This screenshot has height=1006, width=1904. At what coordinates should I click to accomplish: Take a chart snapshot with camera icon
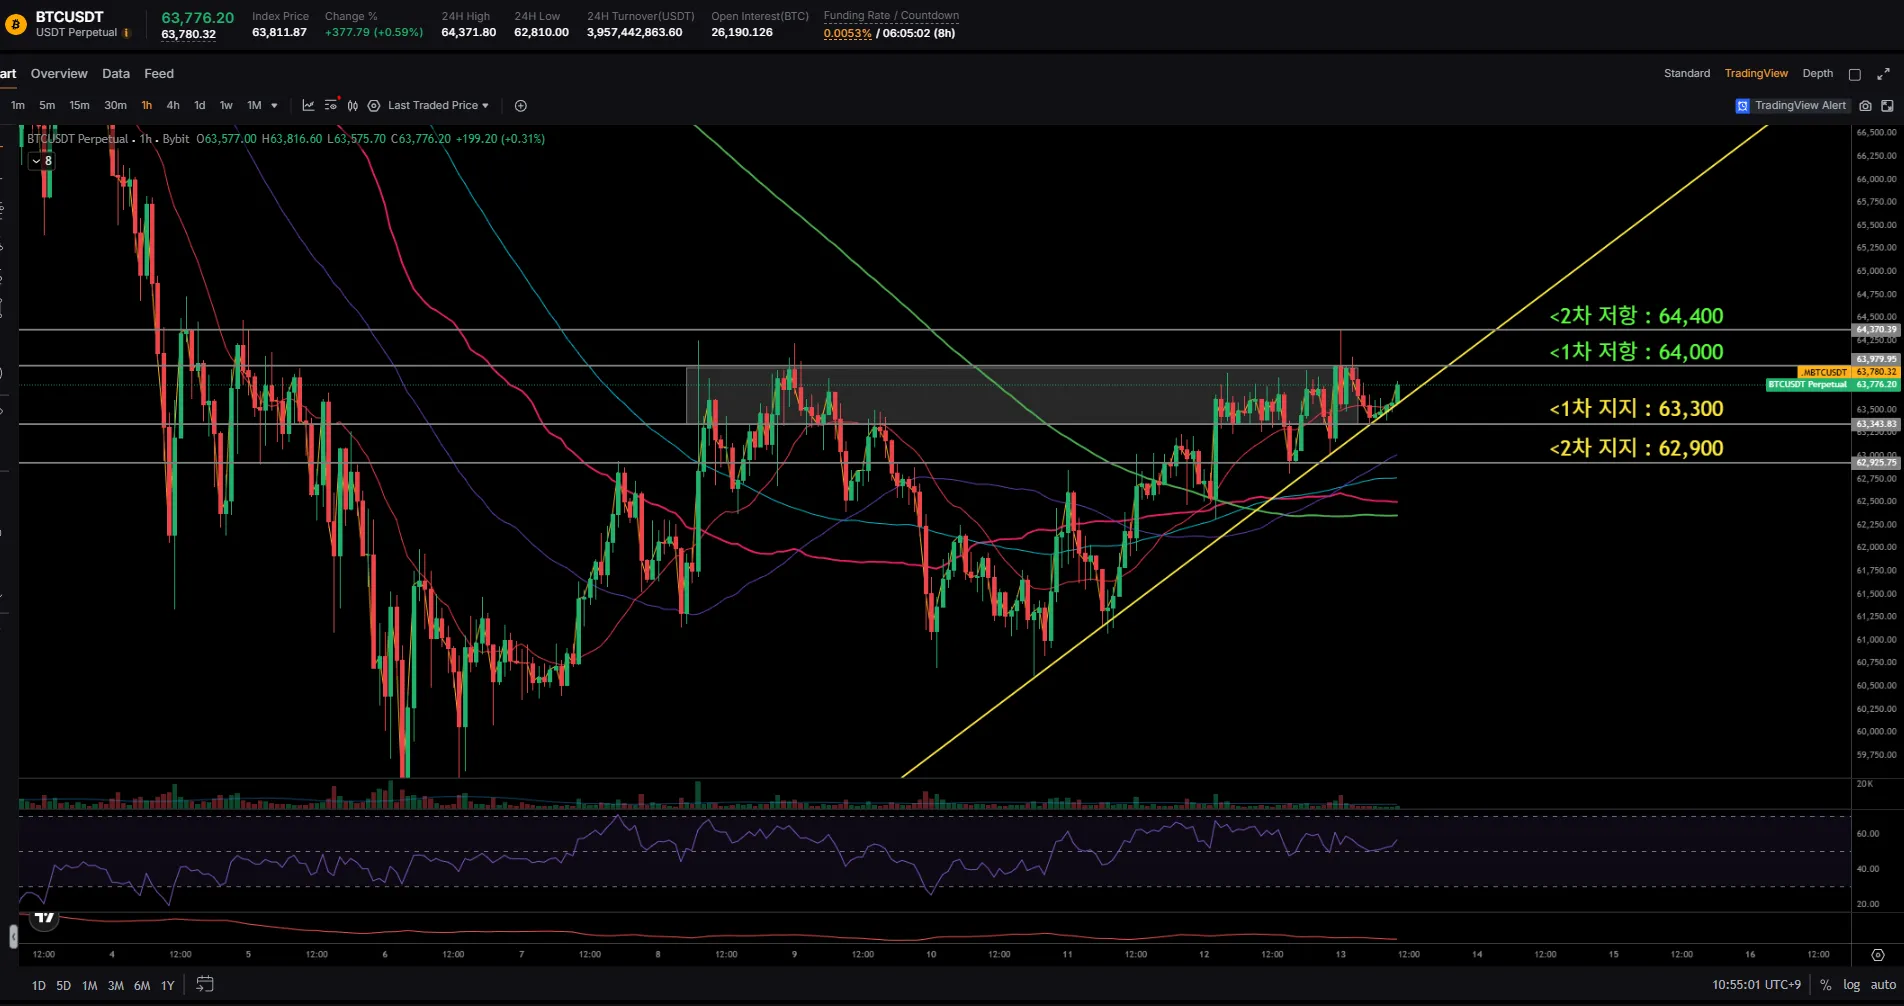tap(1865, 105)
